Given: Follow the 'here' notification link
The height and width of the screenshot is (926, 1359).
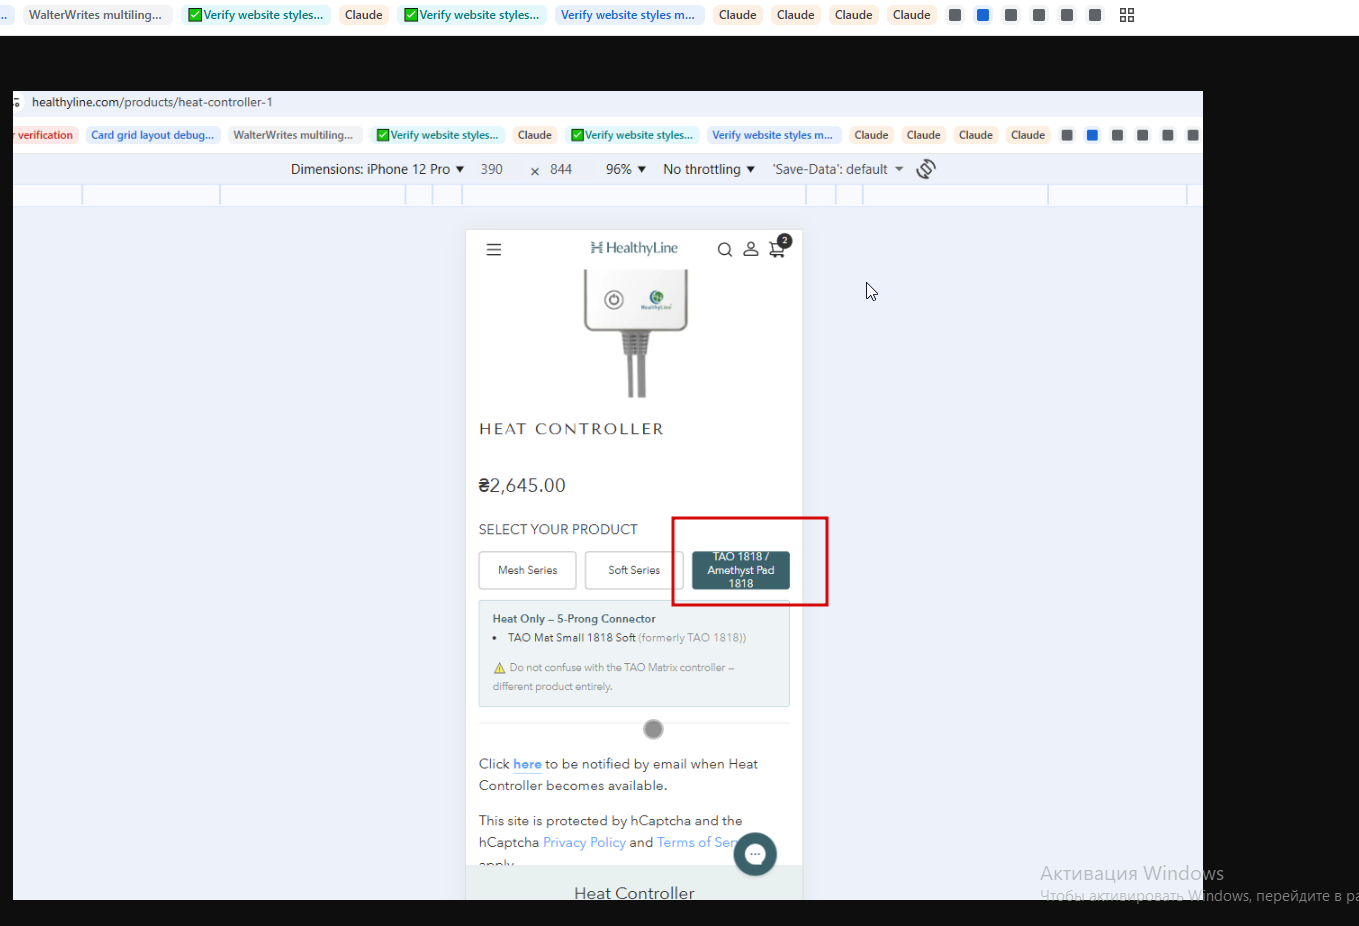Looking at the screenshot, I should pos(527,764).
